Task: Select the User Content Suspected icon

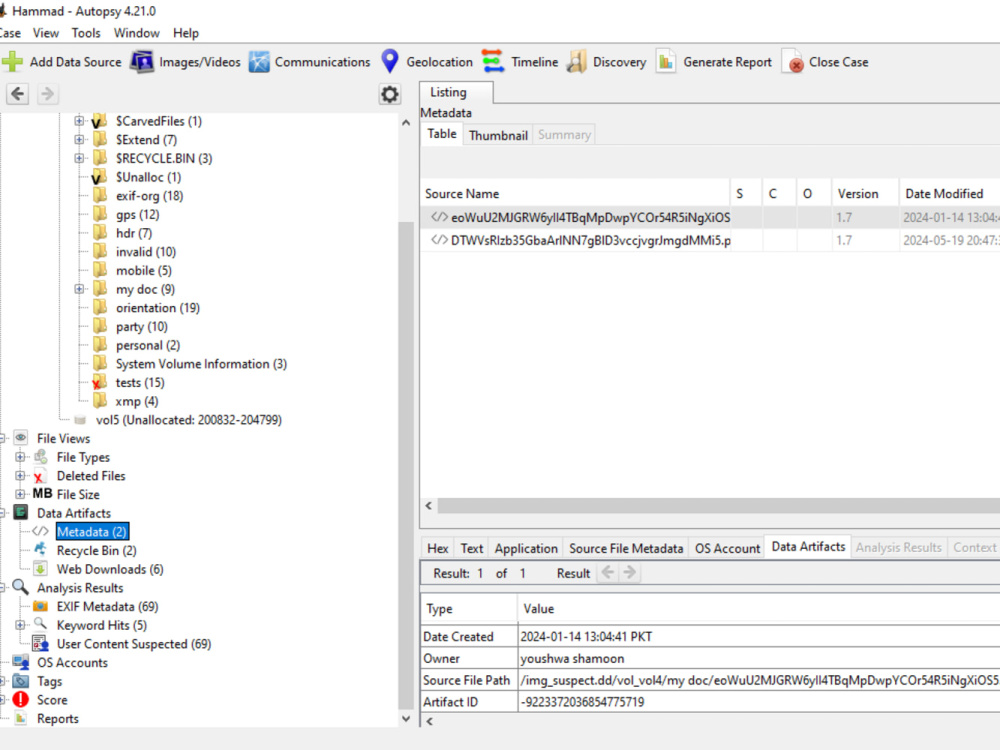Action: (x=40, y=643)
